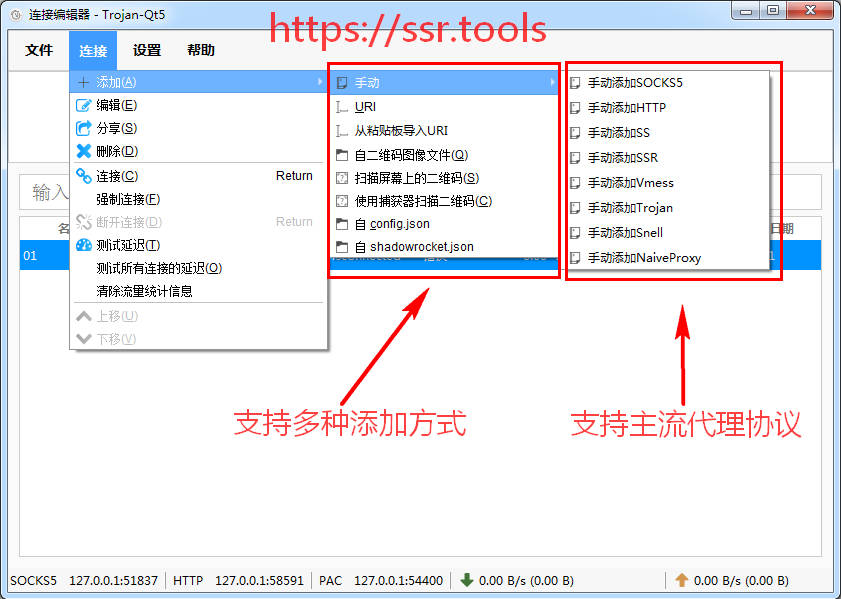Open the 文件 menu
The height and width of the screenshot is (599, 841).
click(x=39, y=50)
